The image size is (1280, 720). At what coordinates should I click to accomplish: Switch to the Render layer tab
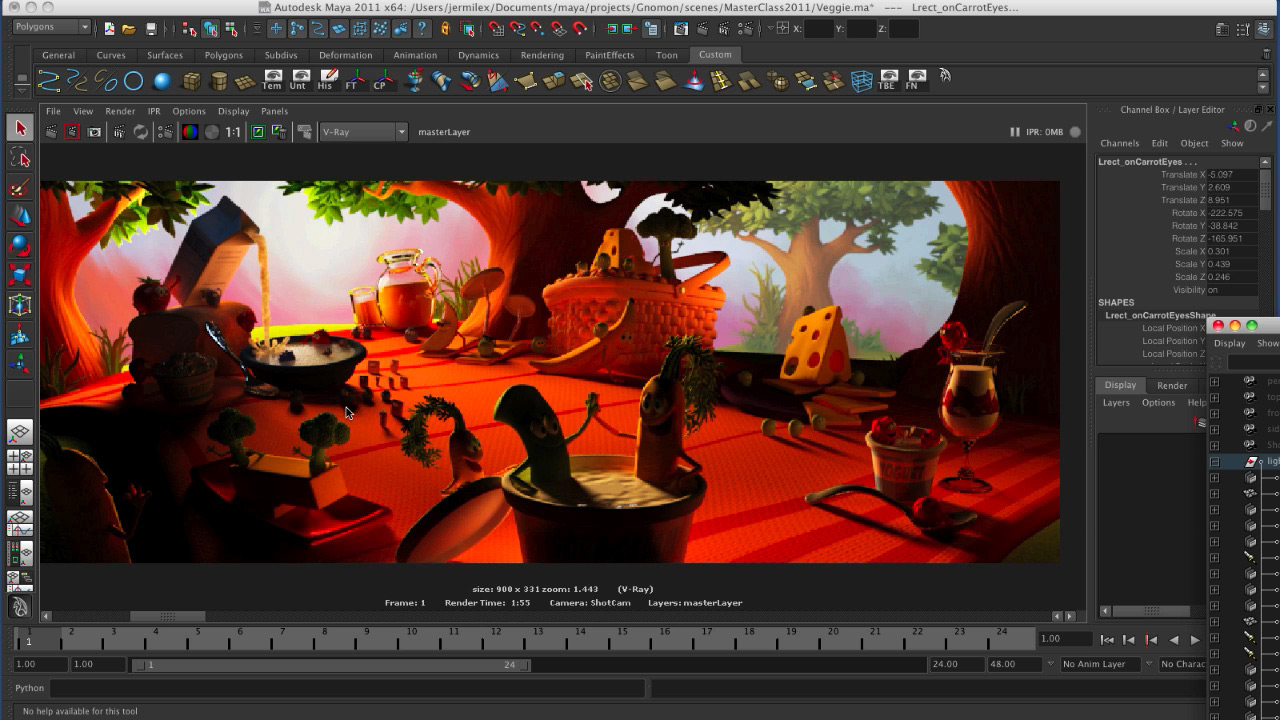1172,385
